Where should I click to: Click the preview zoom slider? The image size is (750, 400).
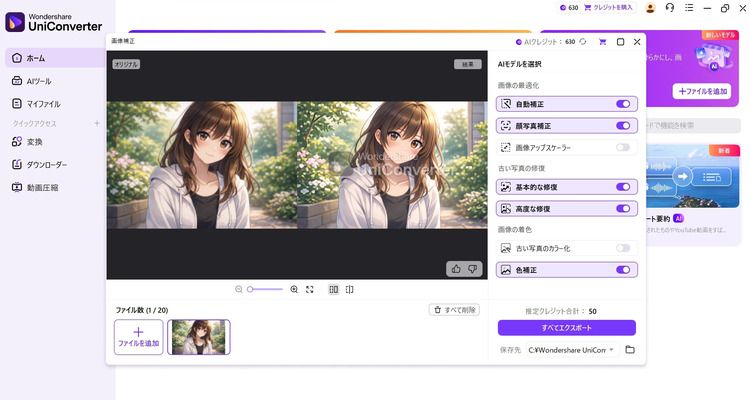click(x=266, y=289)
